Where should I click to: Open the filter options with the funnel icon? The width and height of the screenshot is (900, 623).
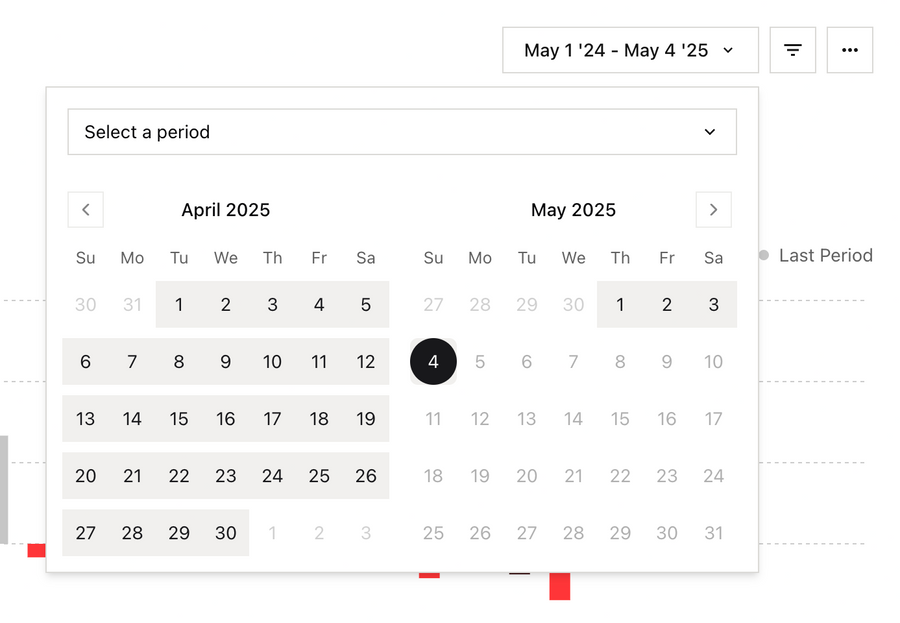point(792,49)
